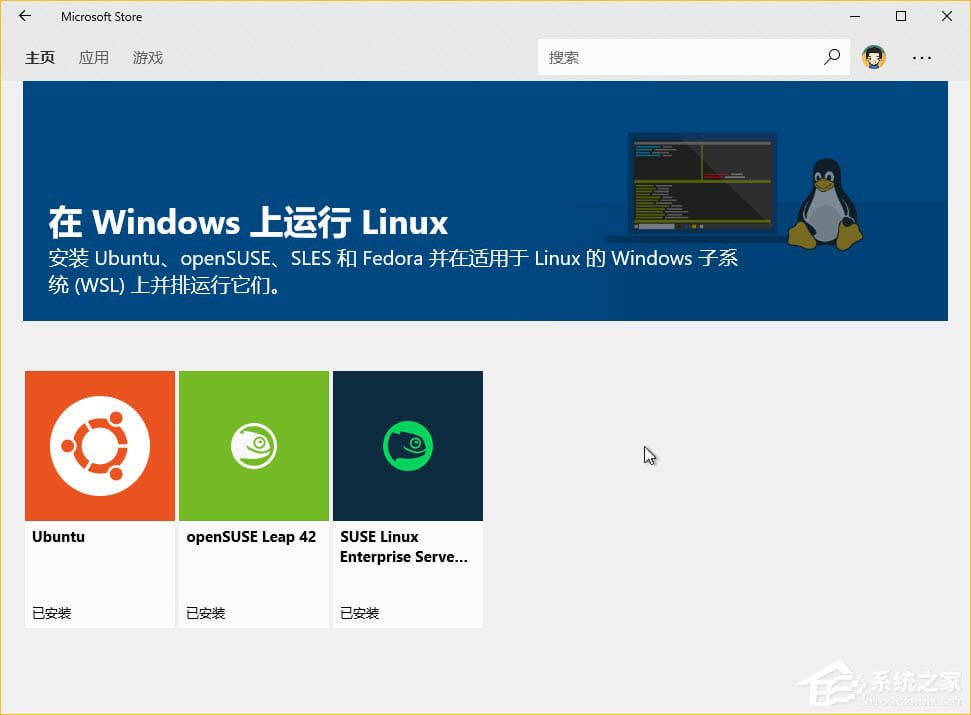Click the openSUSE chameleon logo icon
The width and height of the screenshot is (971, 715).
pos(253,445)
